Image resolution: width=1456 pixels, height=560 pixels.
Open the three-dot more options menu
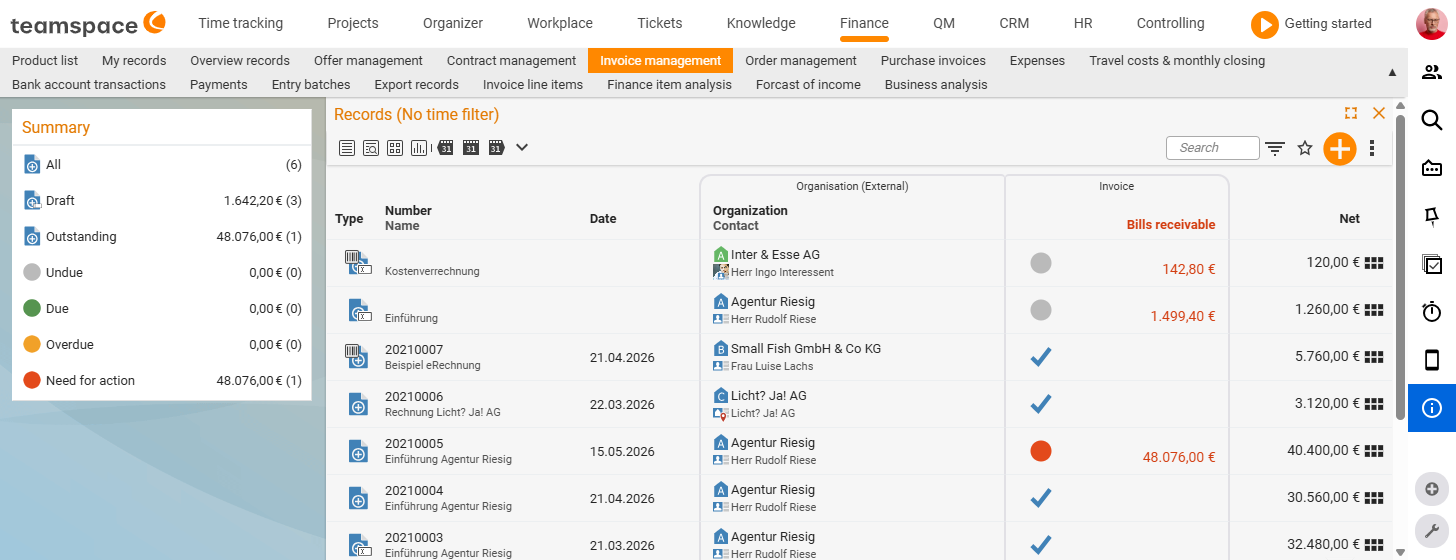click(x=1372, y=149)
